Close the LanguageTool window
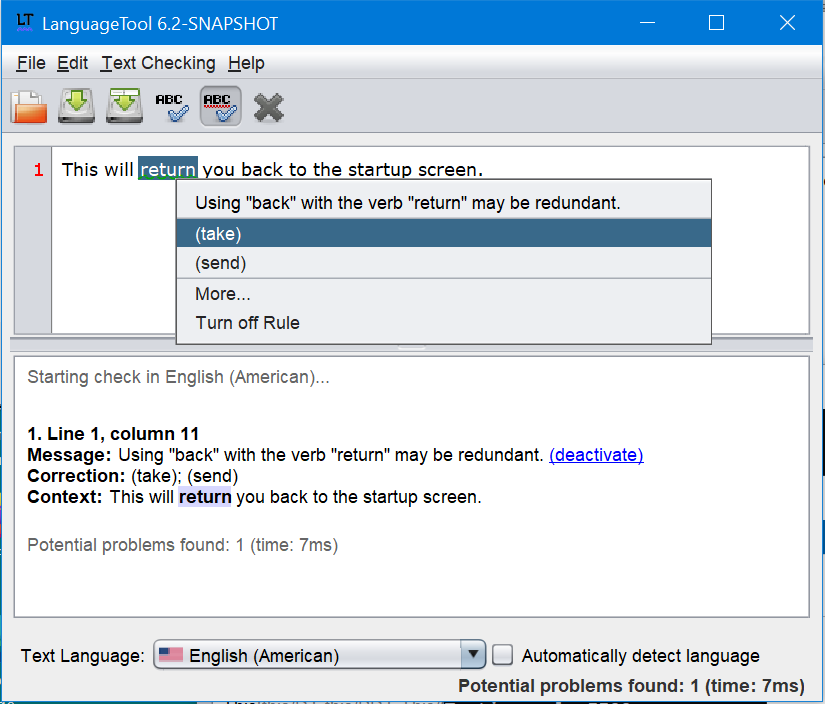Viewport: 825px width, 704px height. (787, 23)
